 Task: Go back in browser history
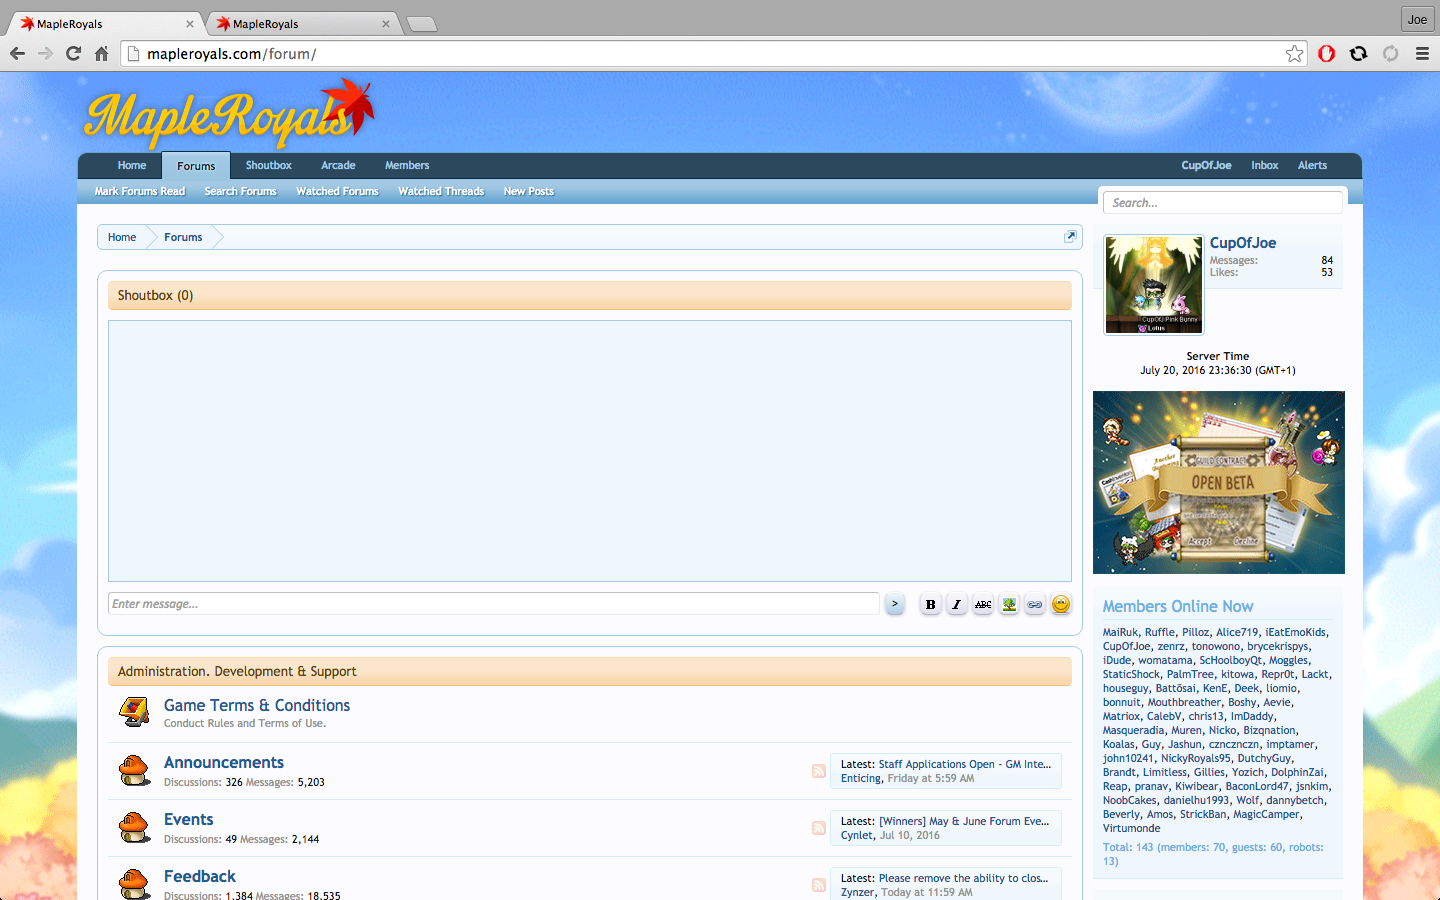[17, 54]
